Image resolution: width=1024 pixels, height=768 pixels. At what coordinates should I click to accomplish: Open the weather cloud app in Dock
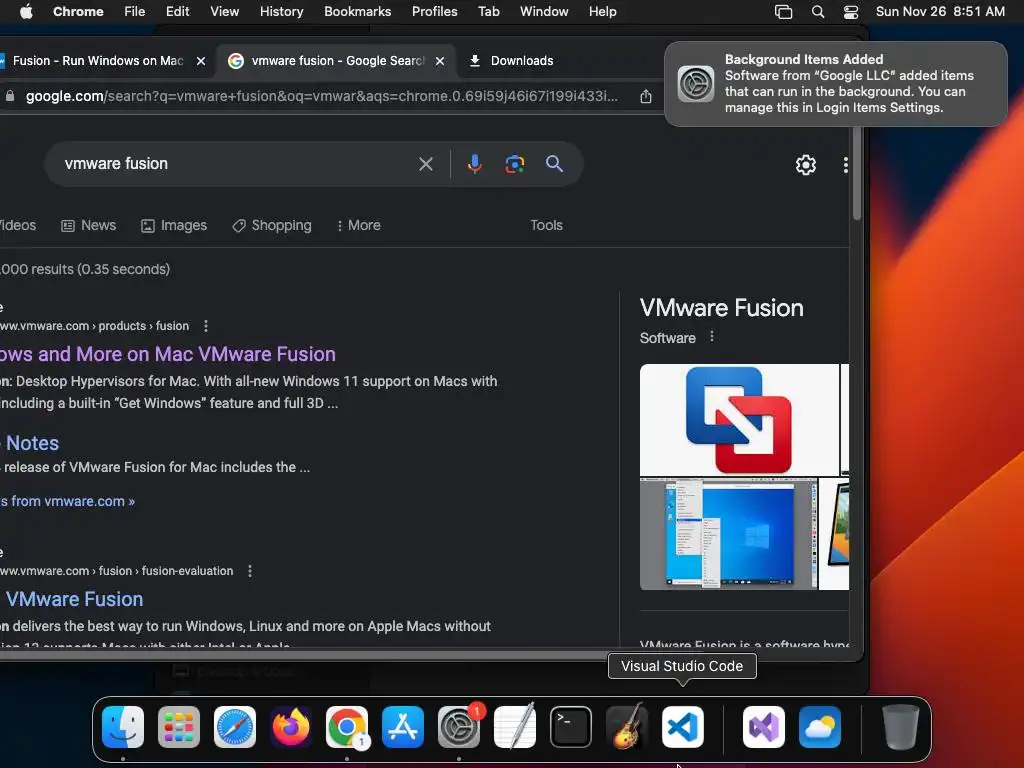click(x=820, y=727)
